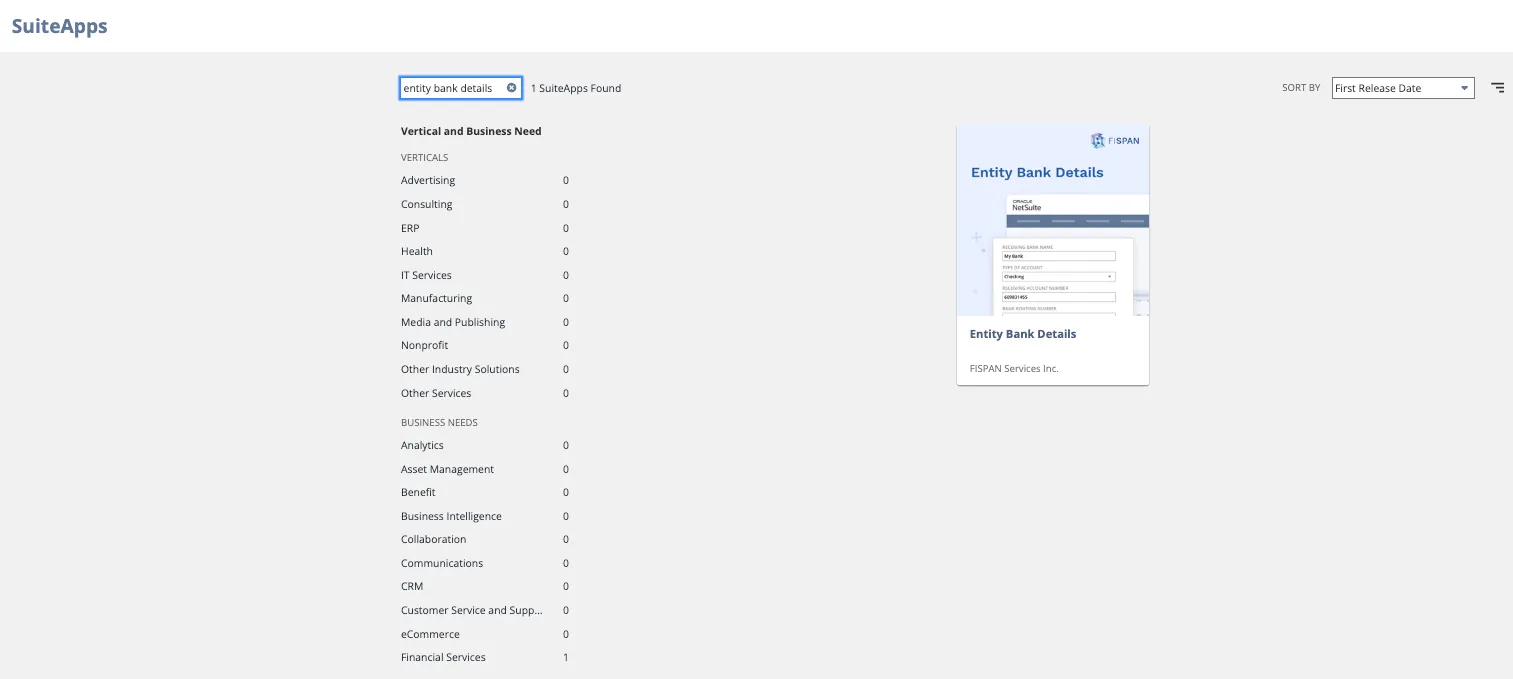This screenshot has height=679, width=1513.
Task: Filter by the IT Services vertical
Action: point(426,275)
